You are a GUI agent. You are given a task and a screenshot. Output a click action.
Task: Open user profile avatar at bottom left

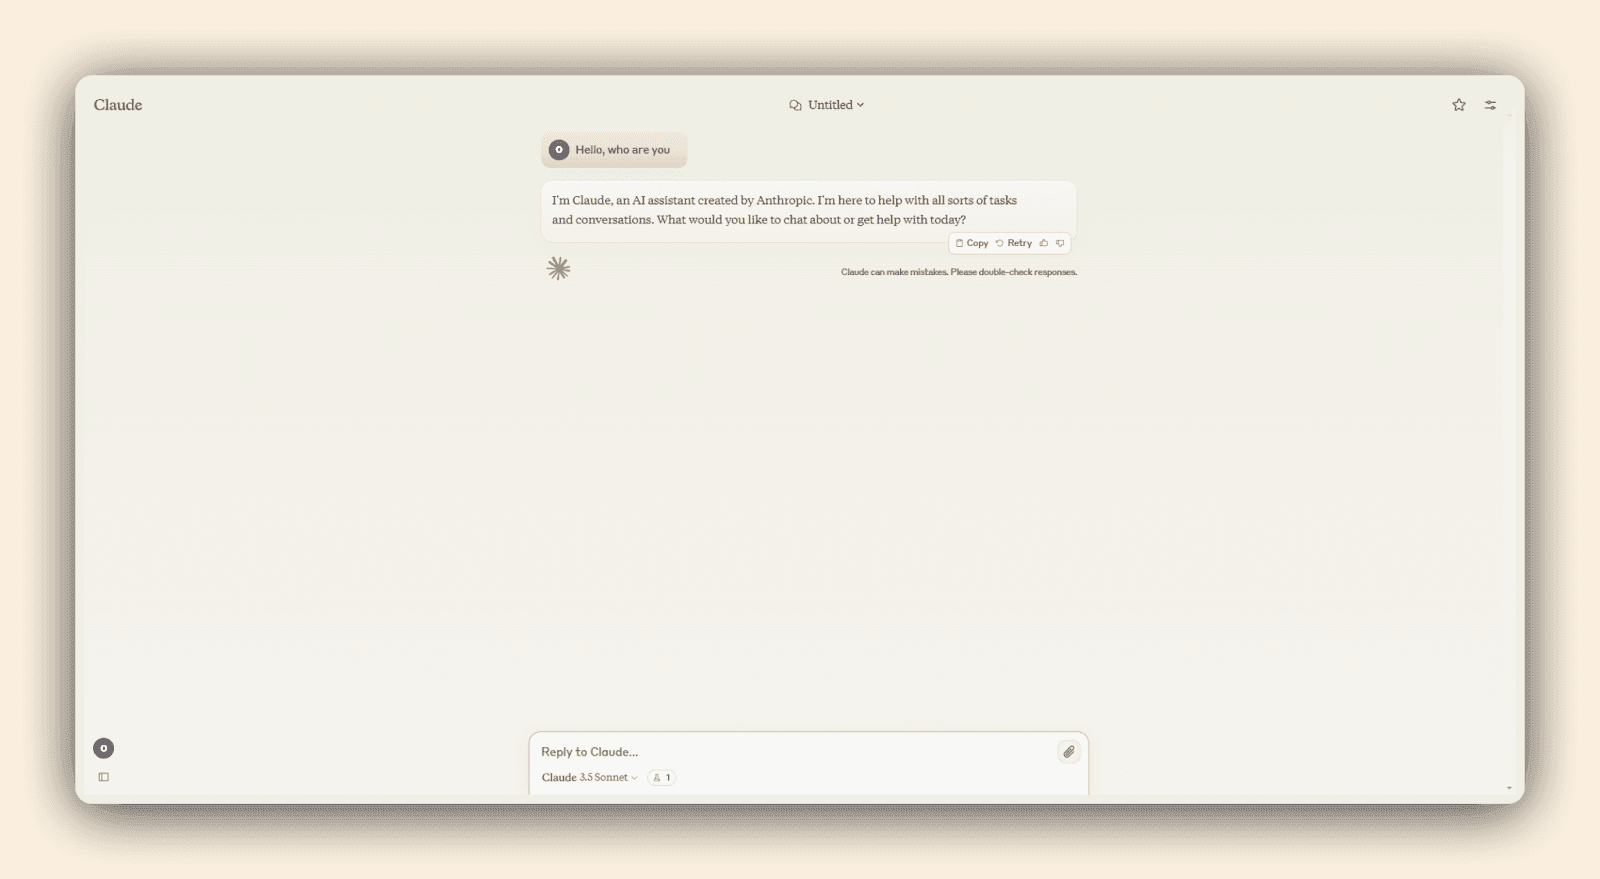click(x=103, y=748)
